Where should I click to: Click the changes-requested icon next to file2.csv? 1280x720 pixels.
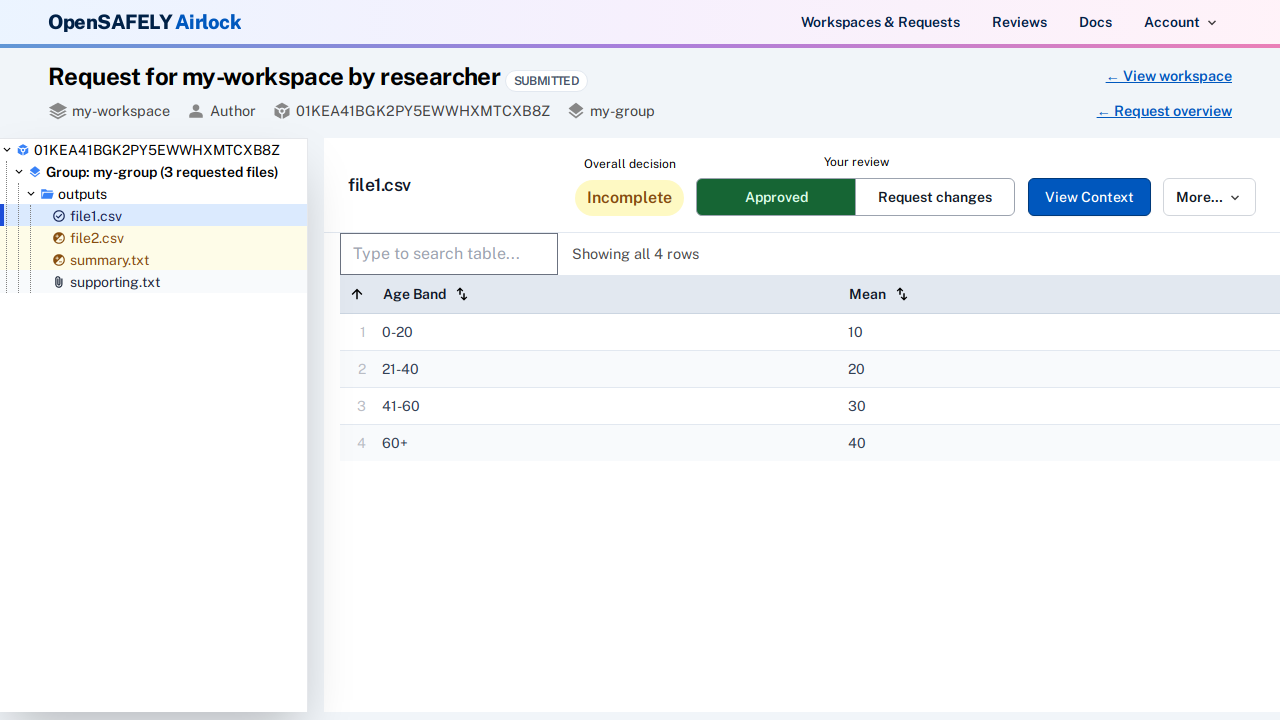click(59, 238)
